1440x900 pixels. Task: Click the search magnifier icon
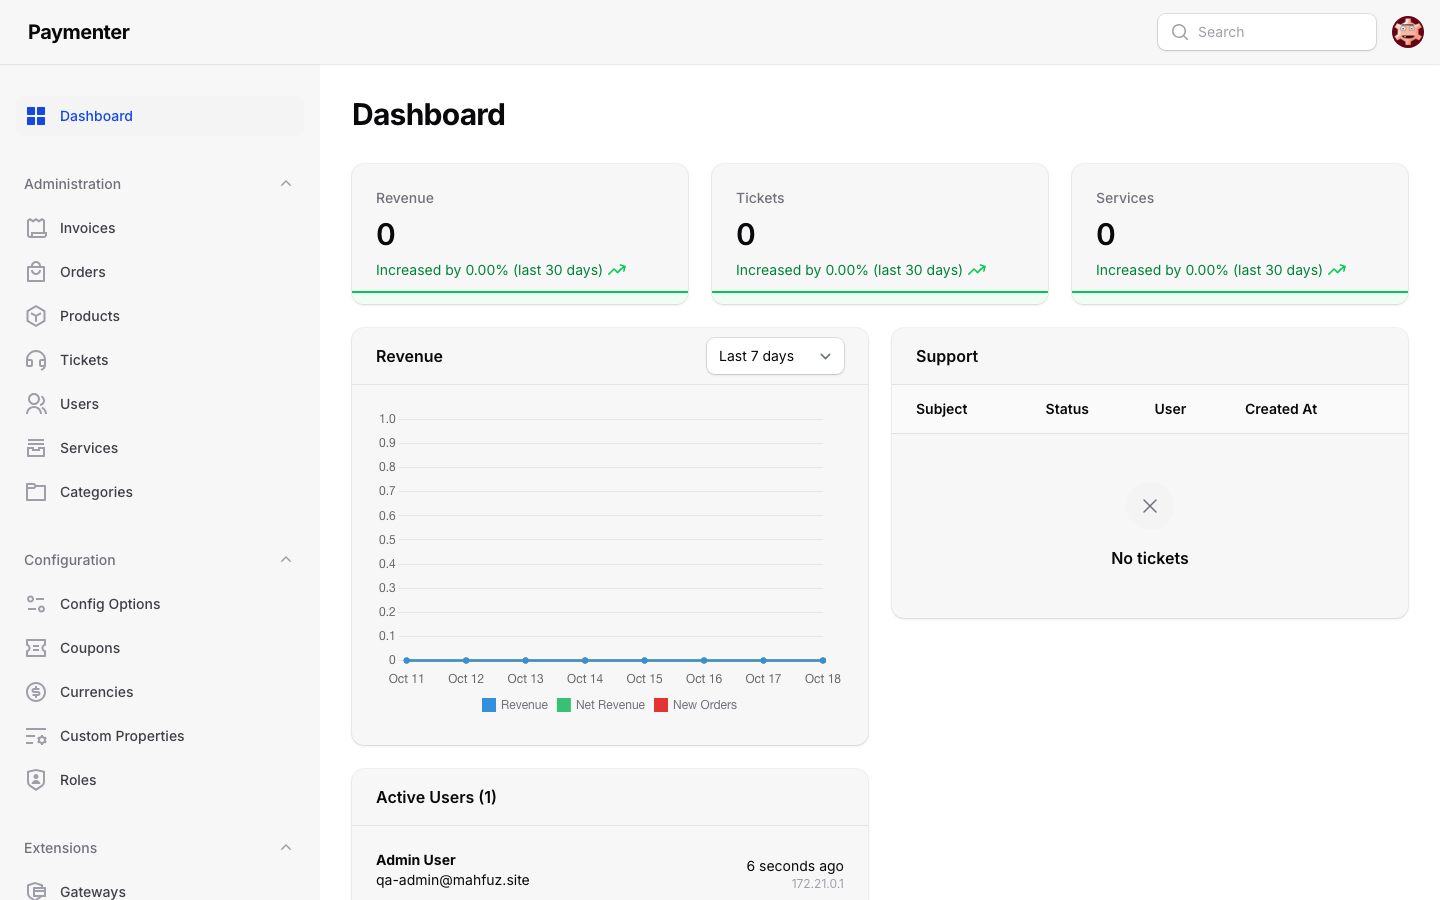1180,32
